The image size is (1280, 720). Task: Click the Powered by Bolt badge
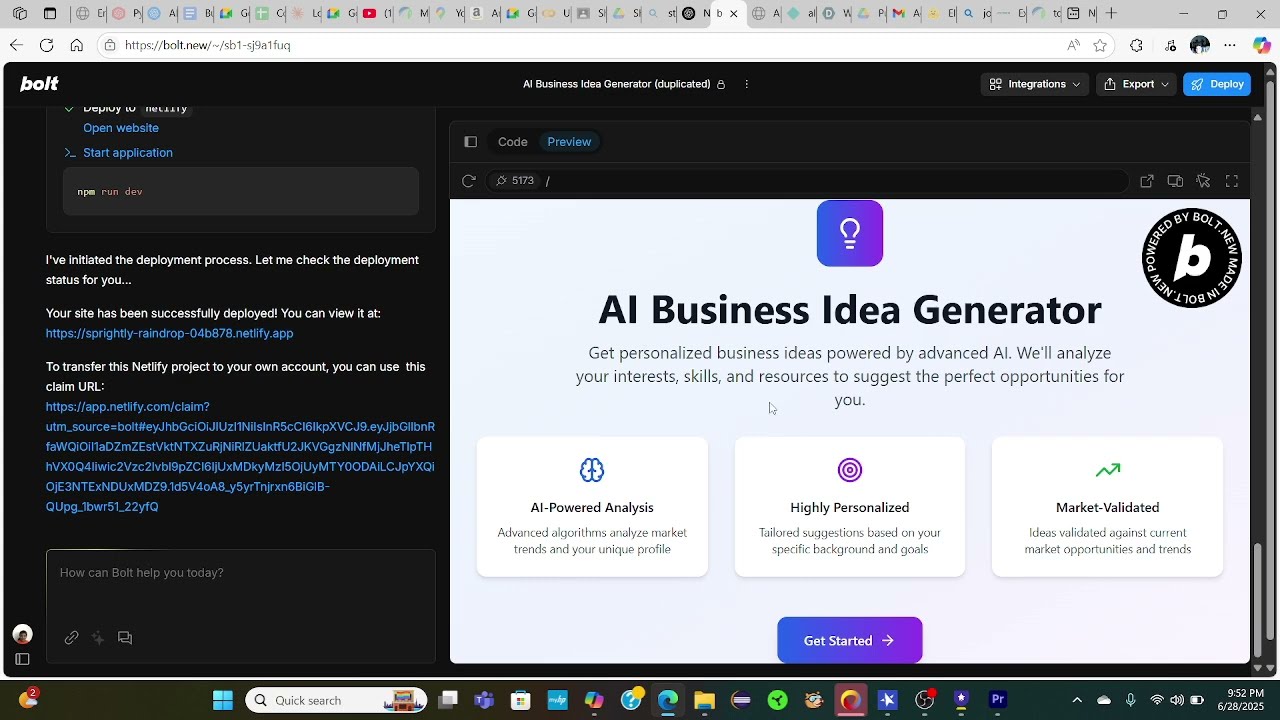click(1191, 258)
